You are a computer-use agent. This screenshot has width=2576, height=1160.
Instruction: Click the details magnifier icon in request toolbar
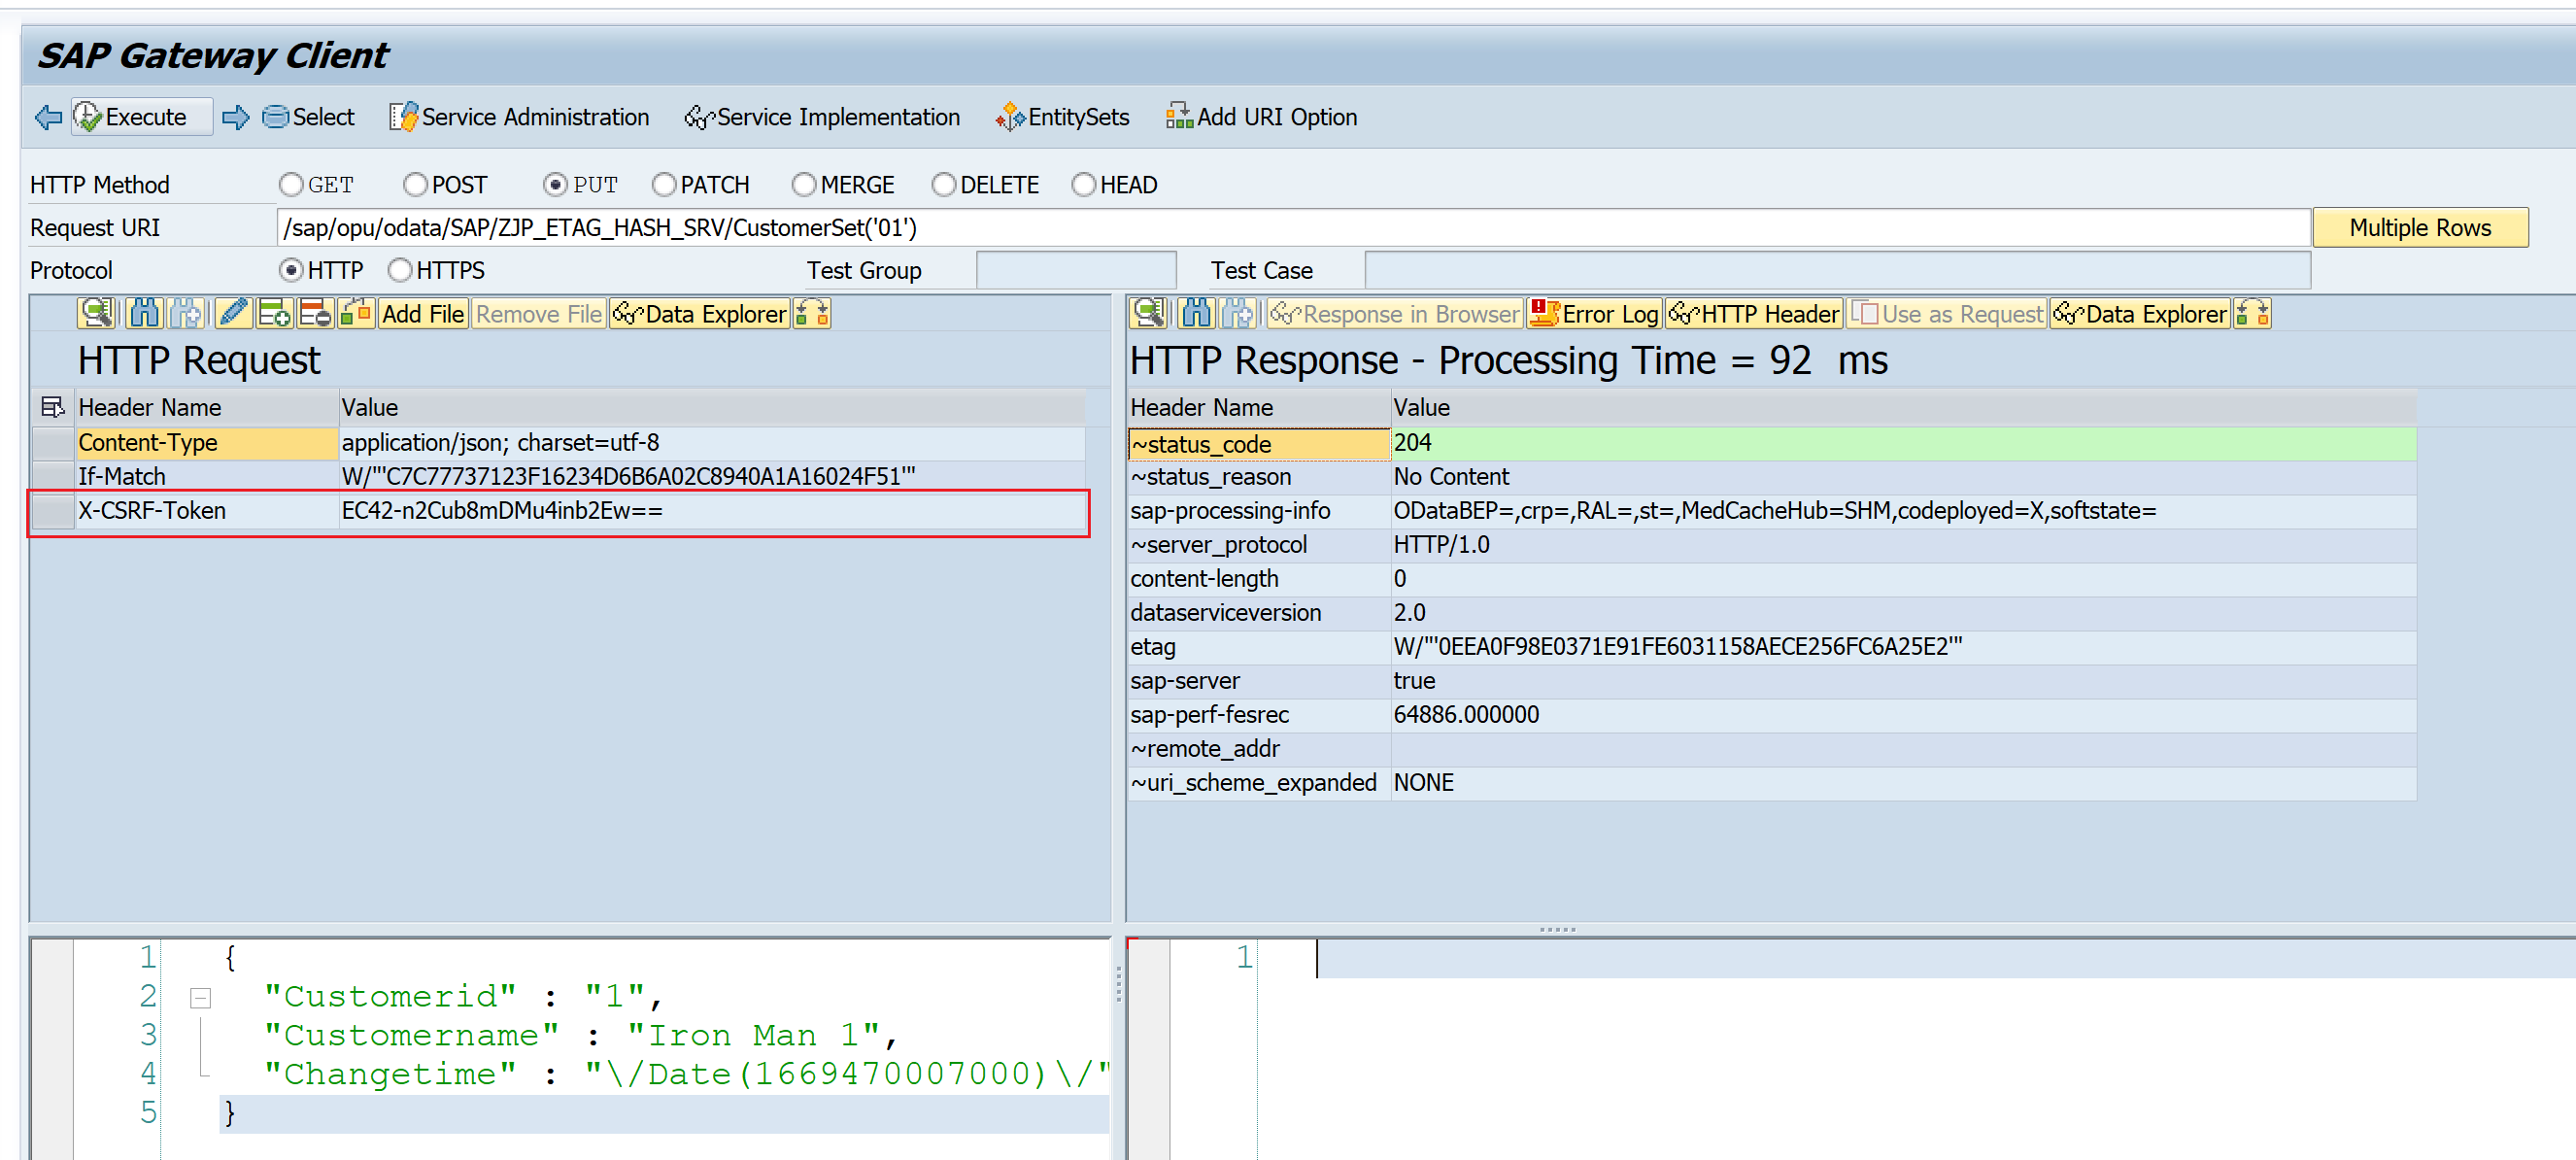pos(96,314)
